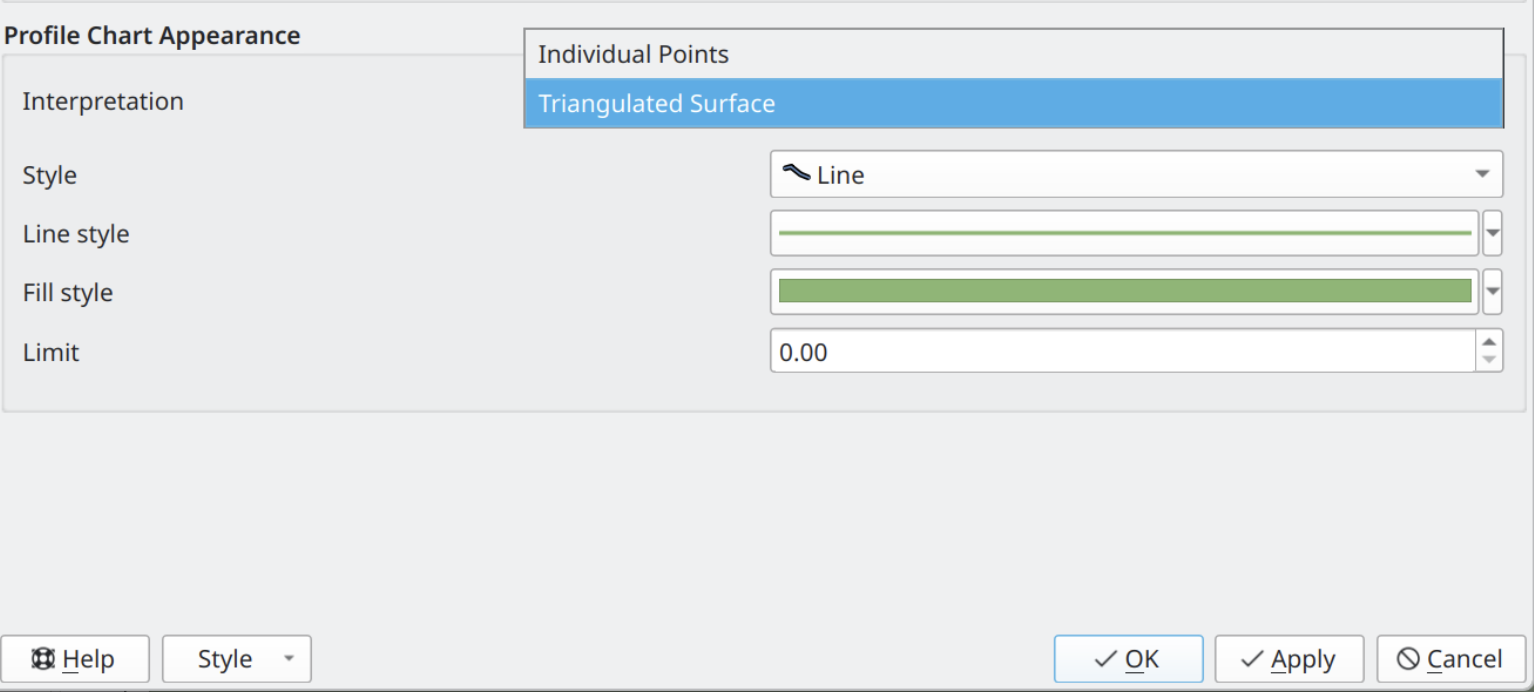Decrease Limit with the down arrow

(1489, 361)
